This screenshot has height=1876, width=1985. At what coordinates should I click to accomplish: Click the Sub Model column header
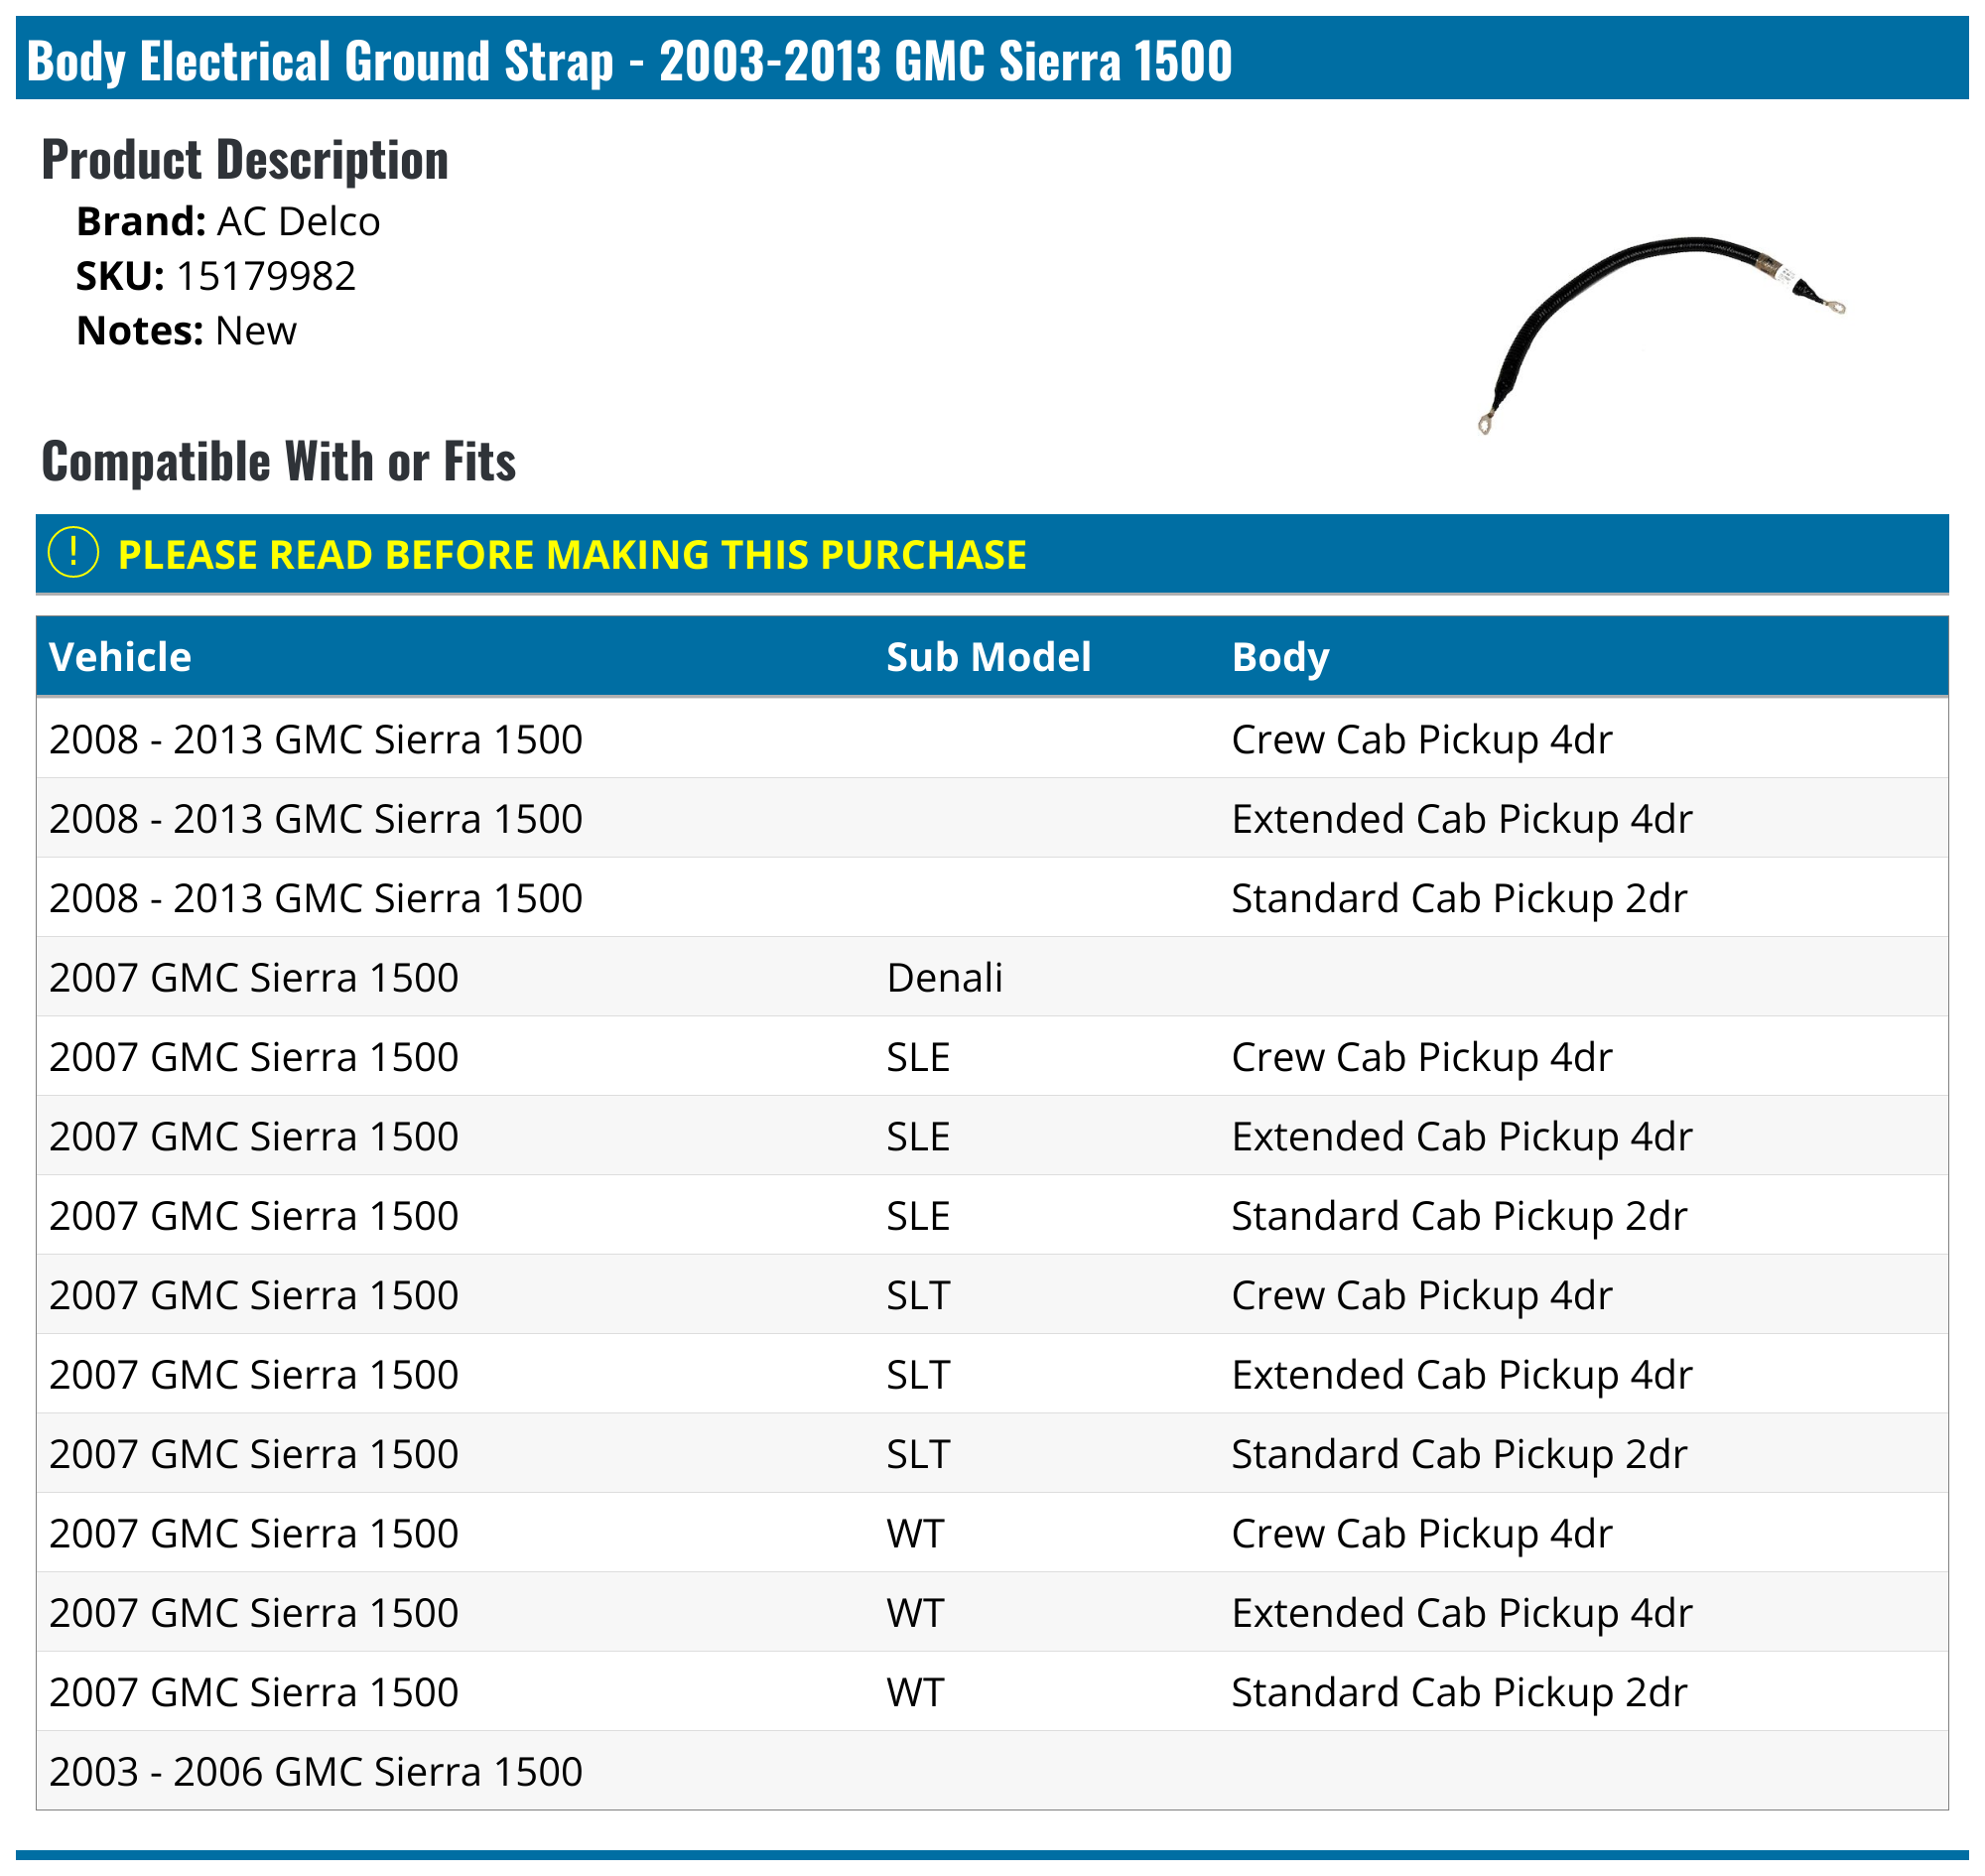(x=988, y=657)
